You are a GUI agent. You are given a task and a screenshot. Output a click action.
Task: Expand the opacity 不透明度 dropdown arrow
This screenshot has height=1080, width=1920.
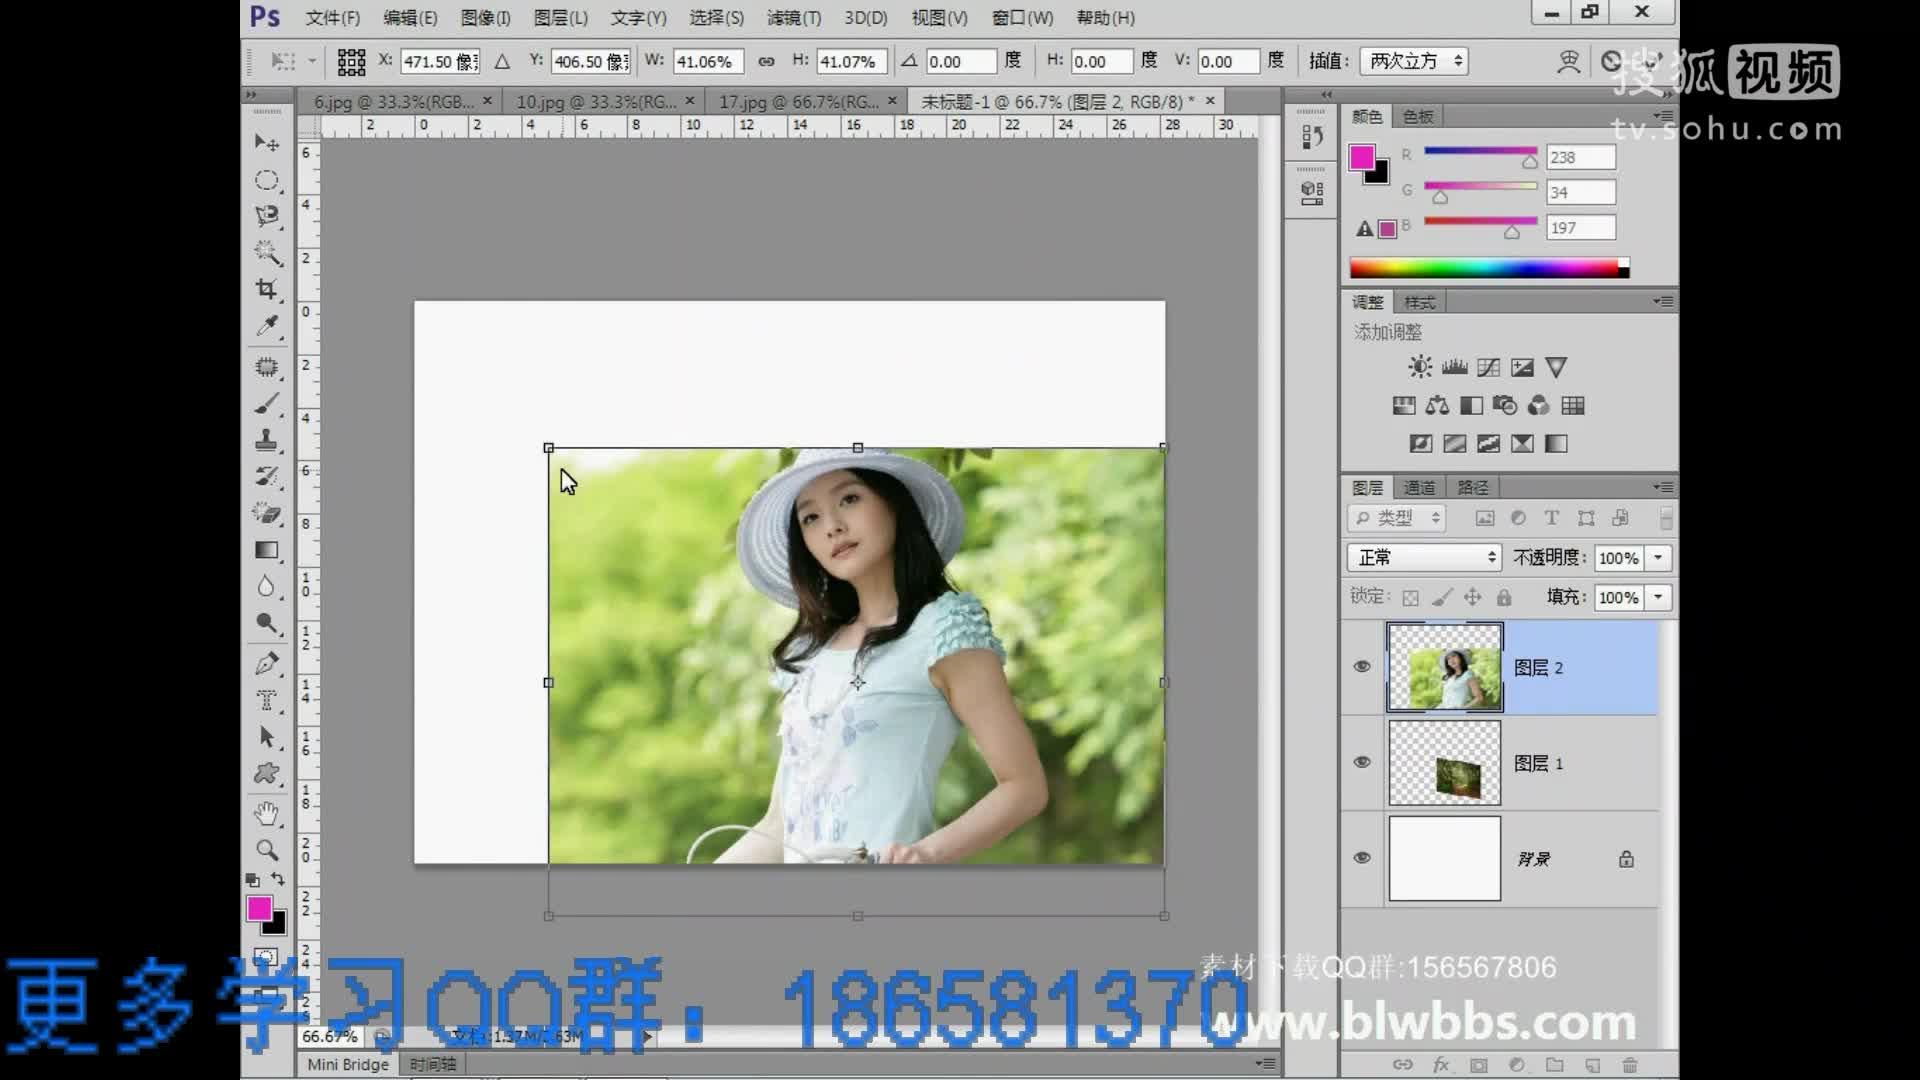click(x=1658, y=558)
